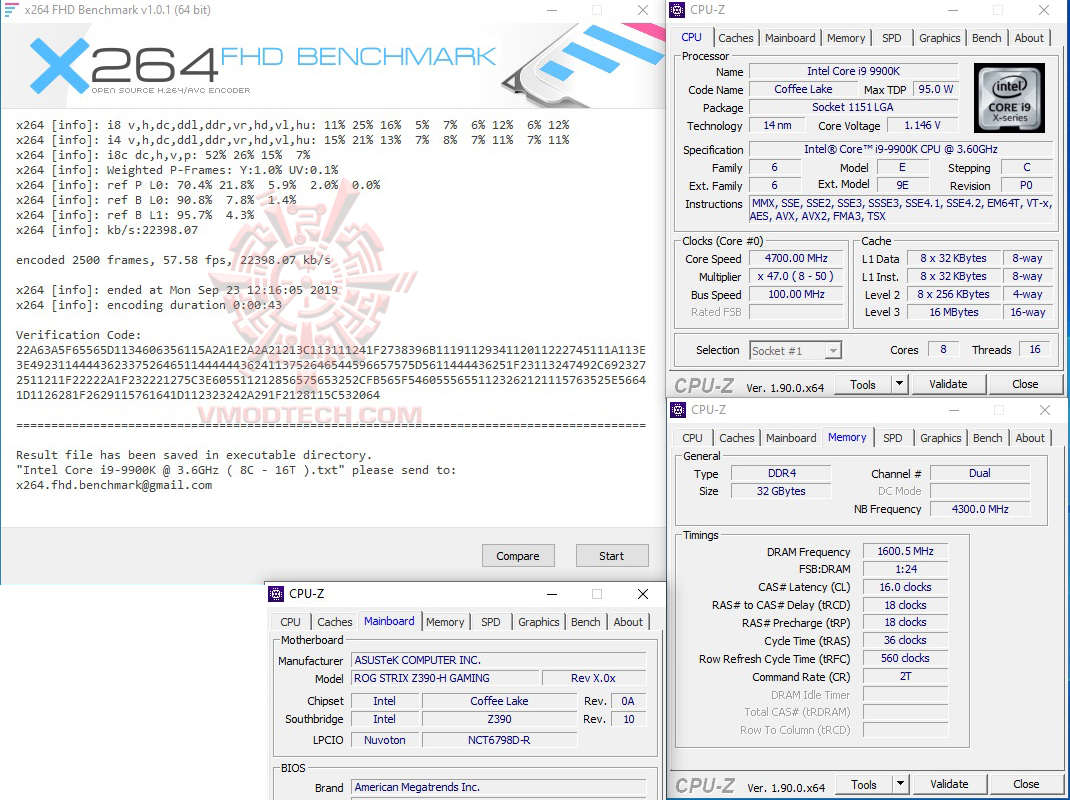Viewport: 1070px width, 800px height.
Task: Click Validate button in the Memory window
Action: (x=949, y=784)
